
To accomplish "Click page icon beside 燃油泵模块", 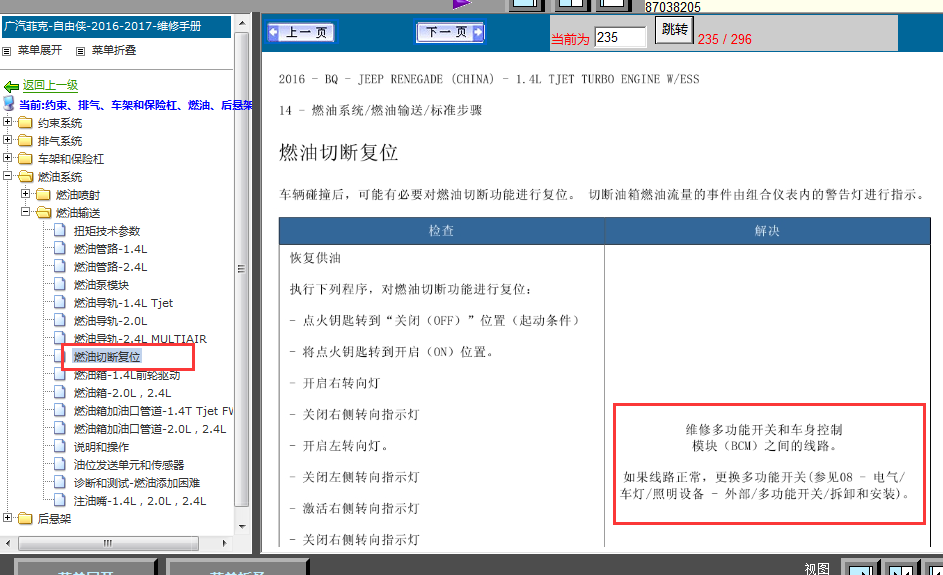I will pos(60,284).
